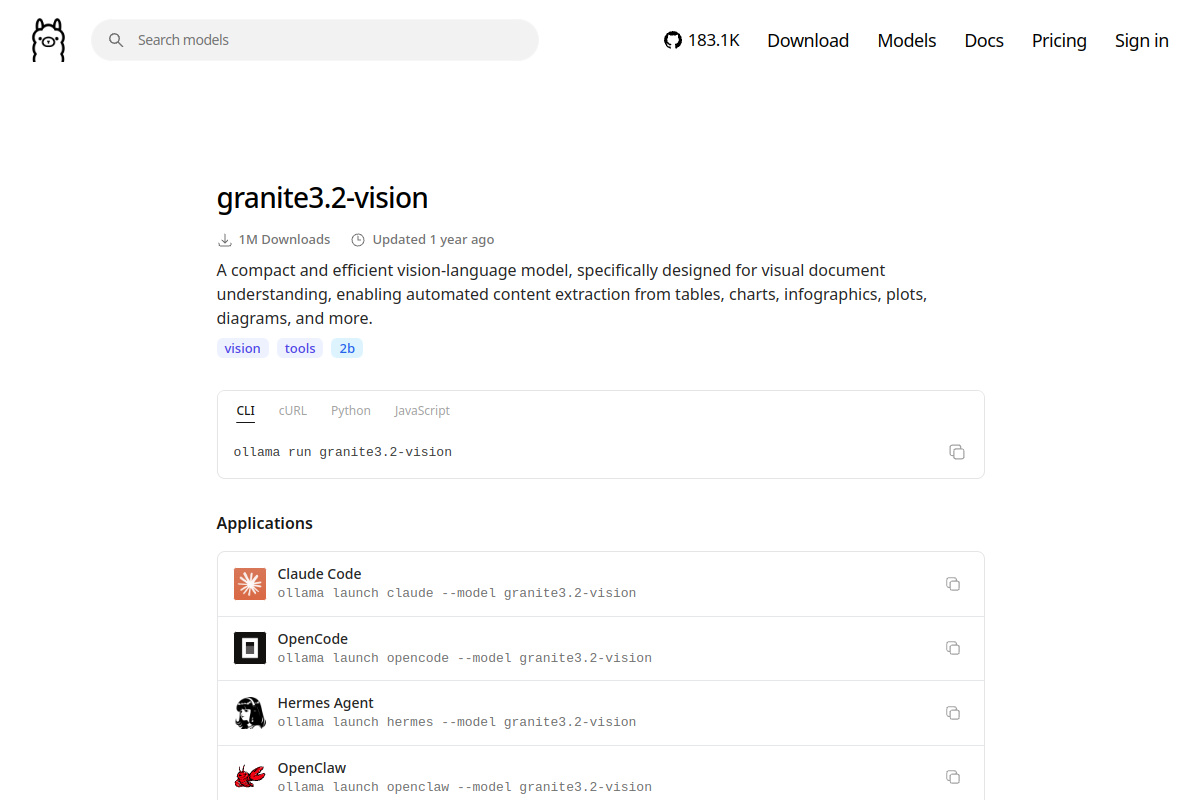Click the Sign in link
The height and width of the screenshot is (800, 1200).
click(x=1142, y=40)
